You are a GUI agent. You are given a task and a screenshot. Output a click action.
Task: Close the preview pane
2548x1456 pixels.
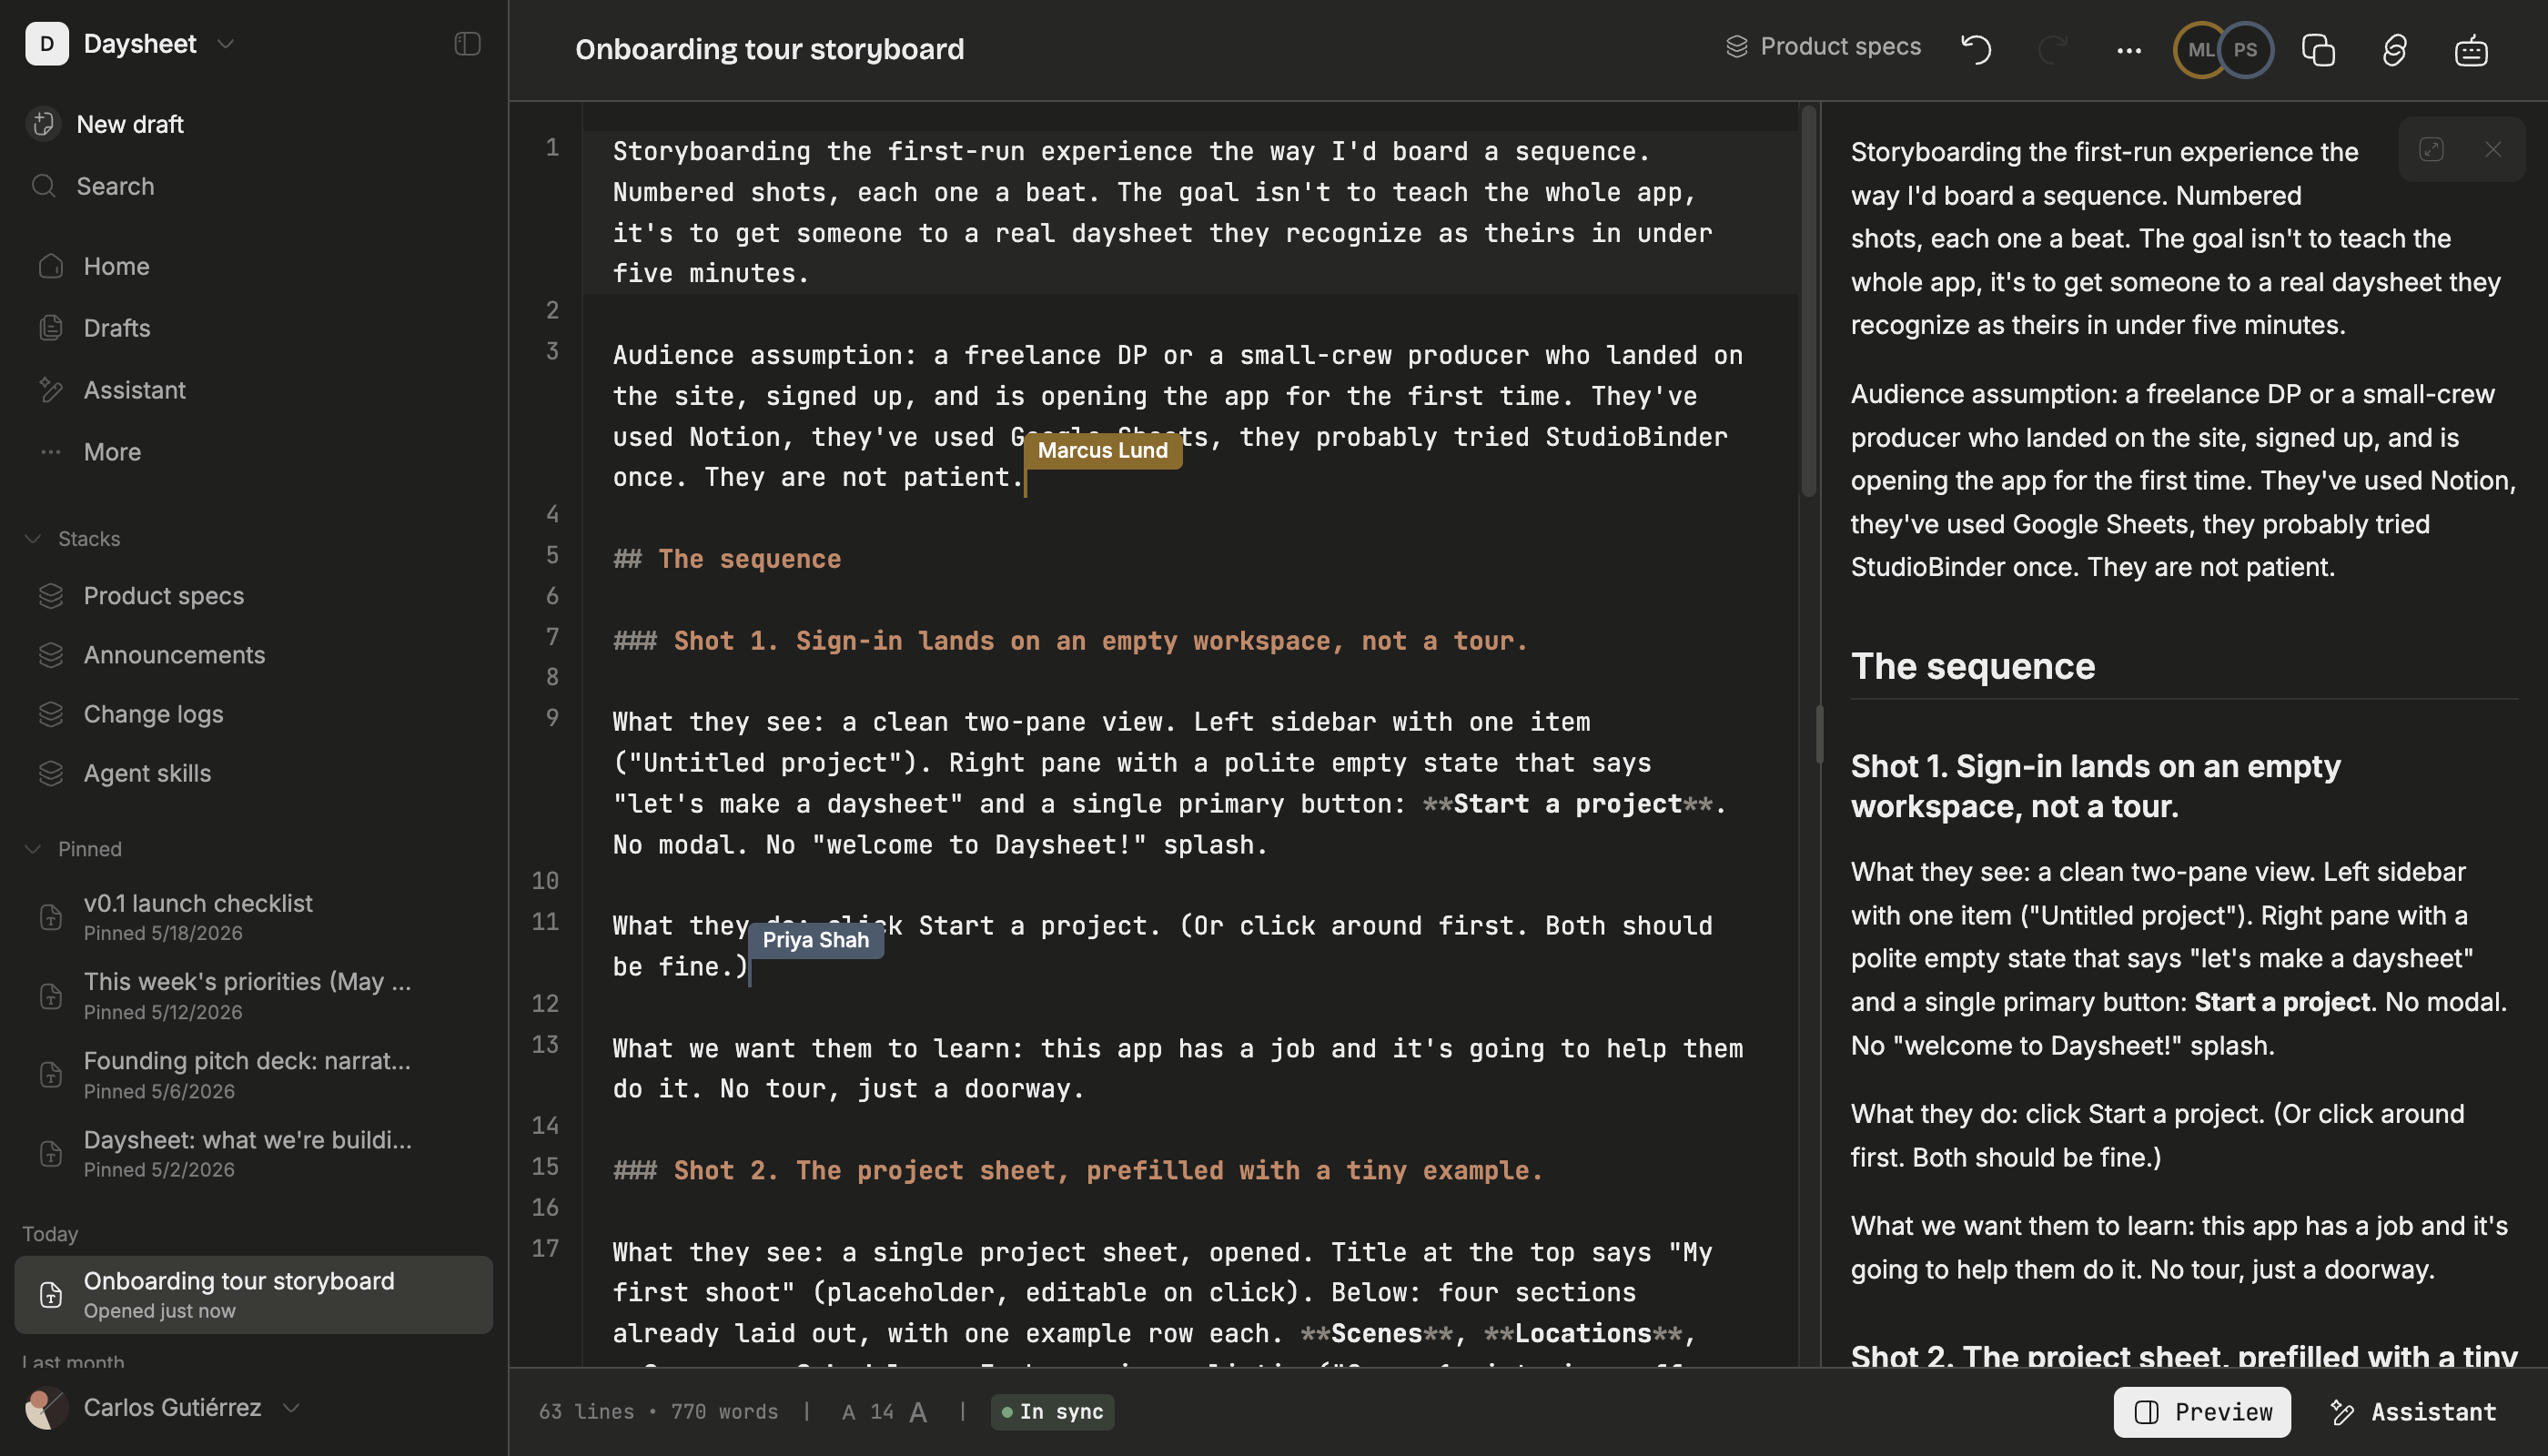pyautogui.click(x=2493, y=150)
